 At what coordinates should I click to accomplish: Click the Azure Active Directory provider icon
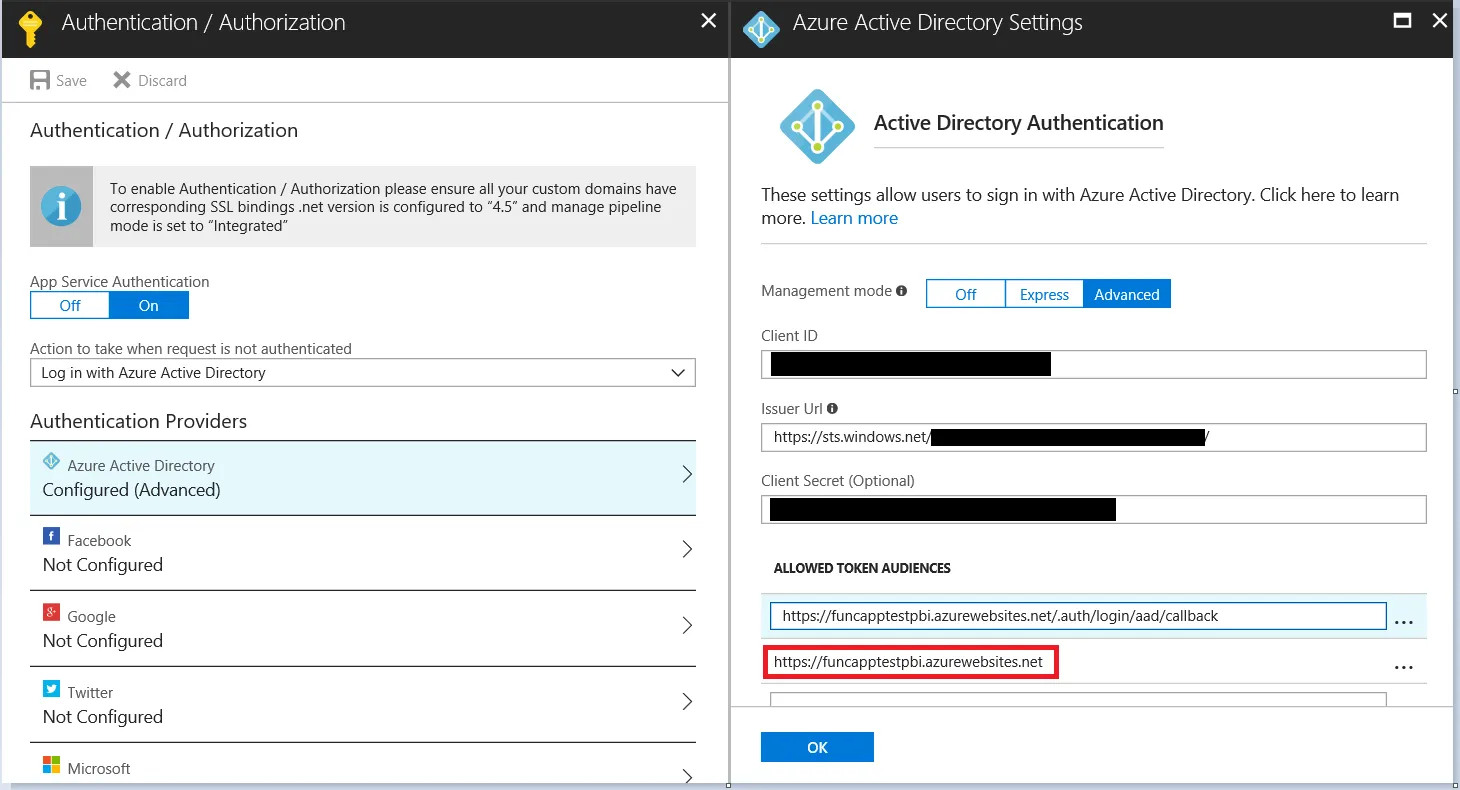coord(52,462)
